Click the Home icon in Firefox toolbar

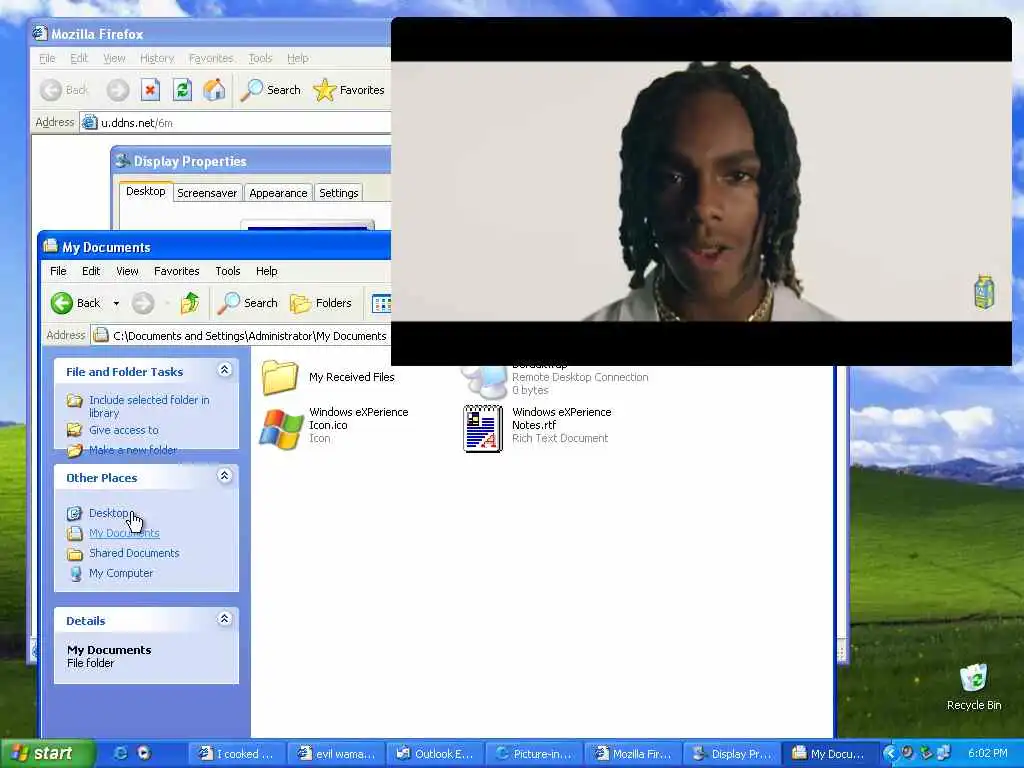tap(214, 90)
